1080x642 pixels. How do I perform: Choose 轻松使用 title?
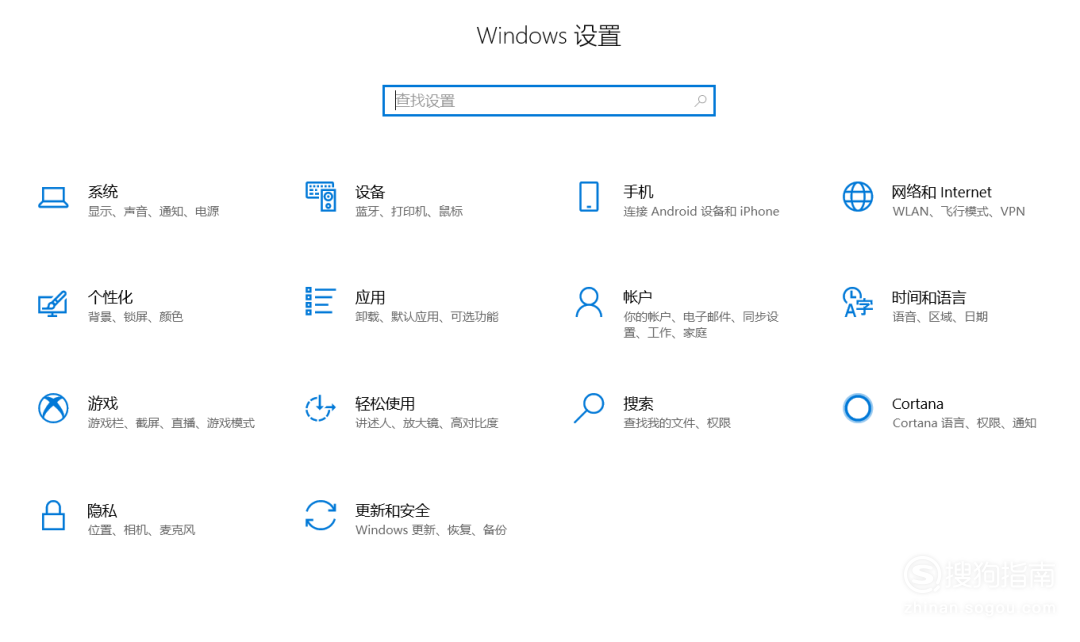(385, 404)
